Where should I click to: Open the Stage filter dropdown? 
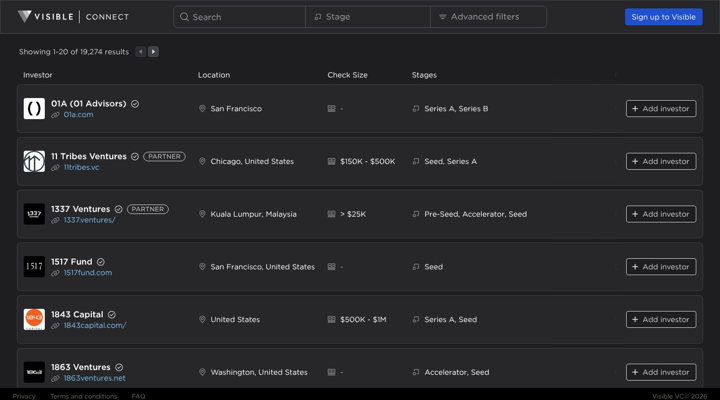[367, 17]
